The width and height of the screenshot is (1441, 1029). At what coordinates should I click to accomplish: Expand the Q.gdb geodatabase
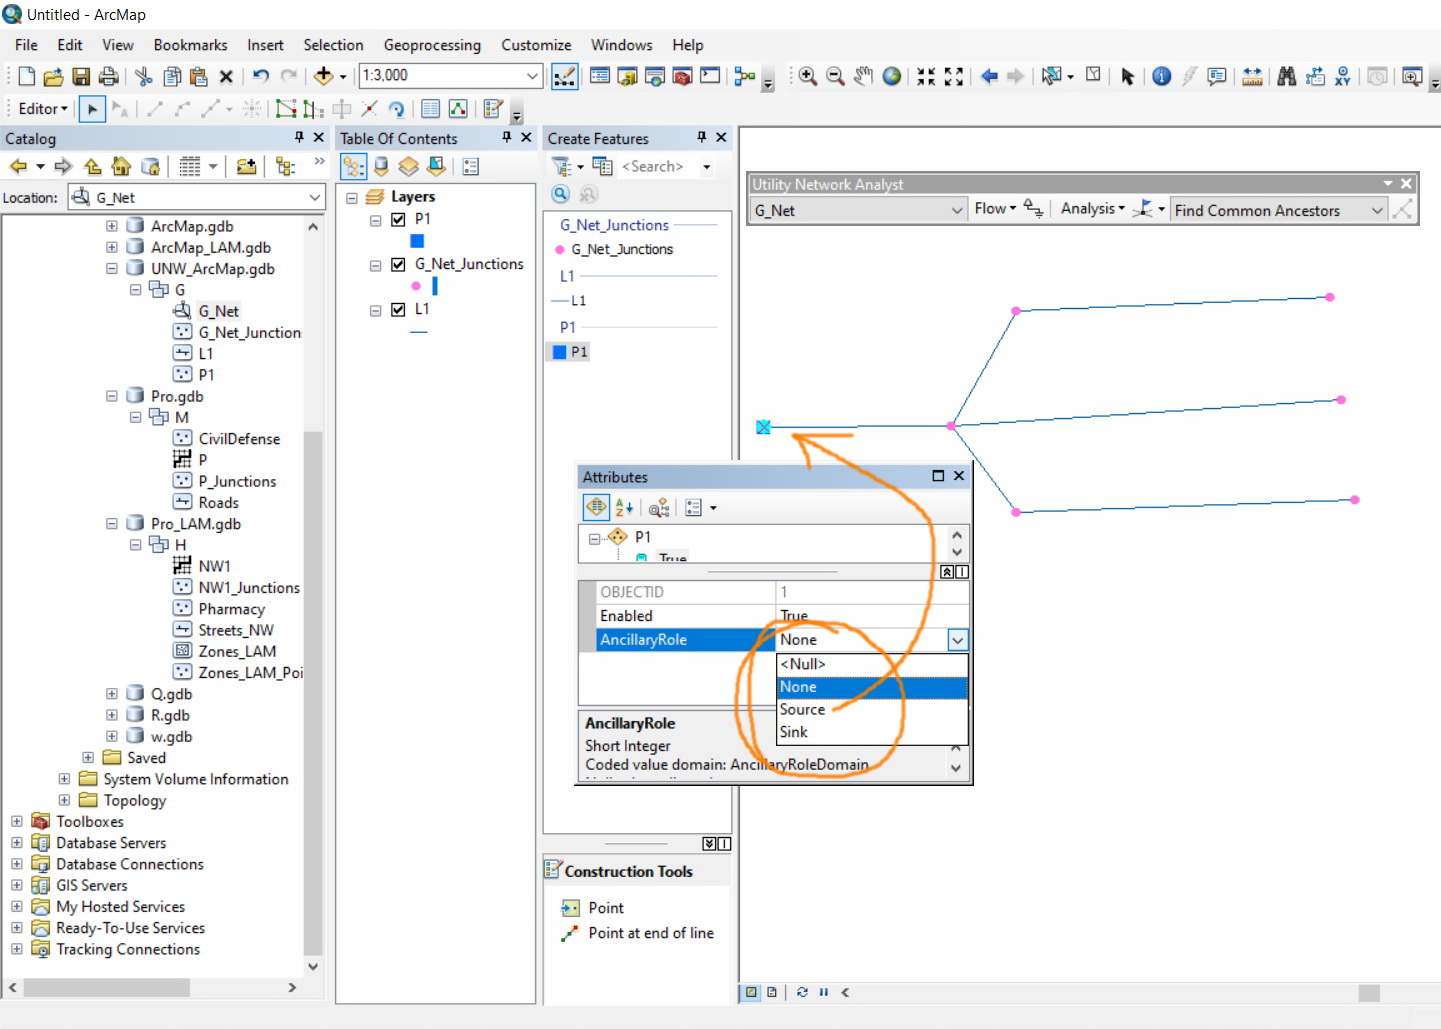(x=112, y=694)
